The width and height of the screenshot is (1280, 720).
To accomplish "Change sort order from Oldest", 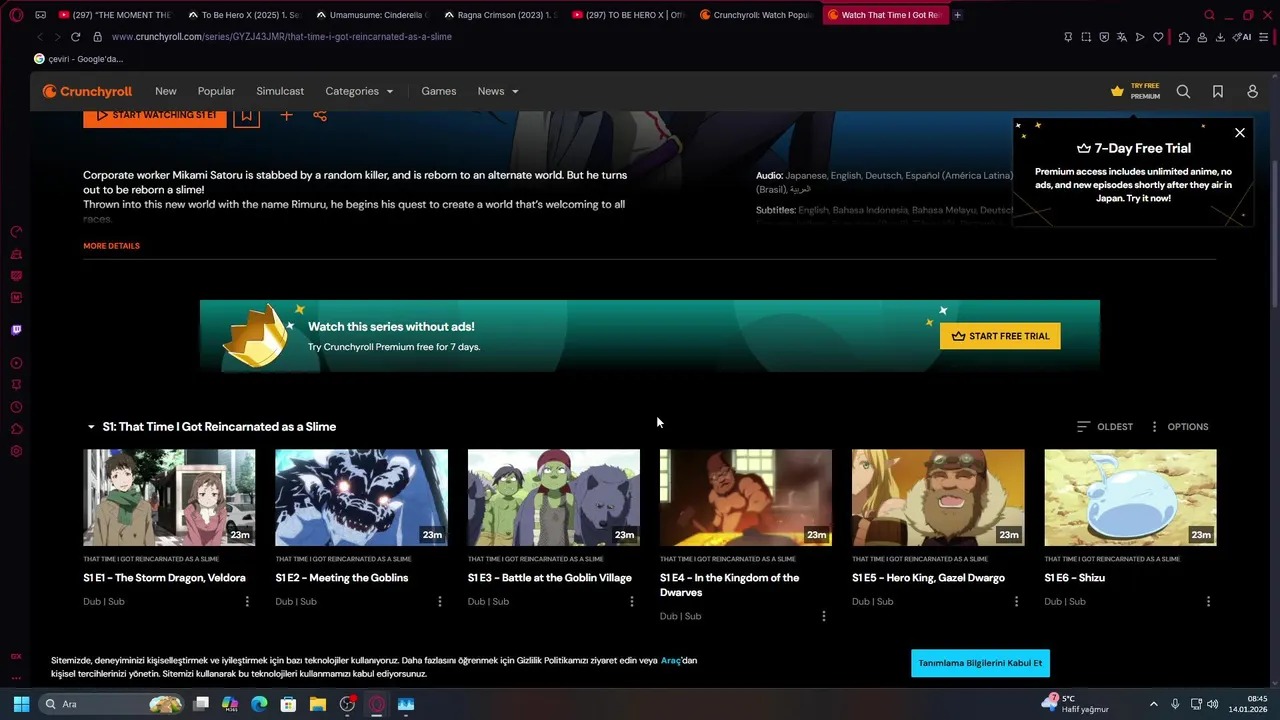I will 1105,427.
